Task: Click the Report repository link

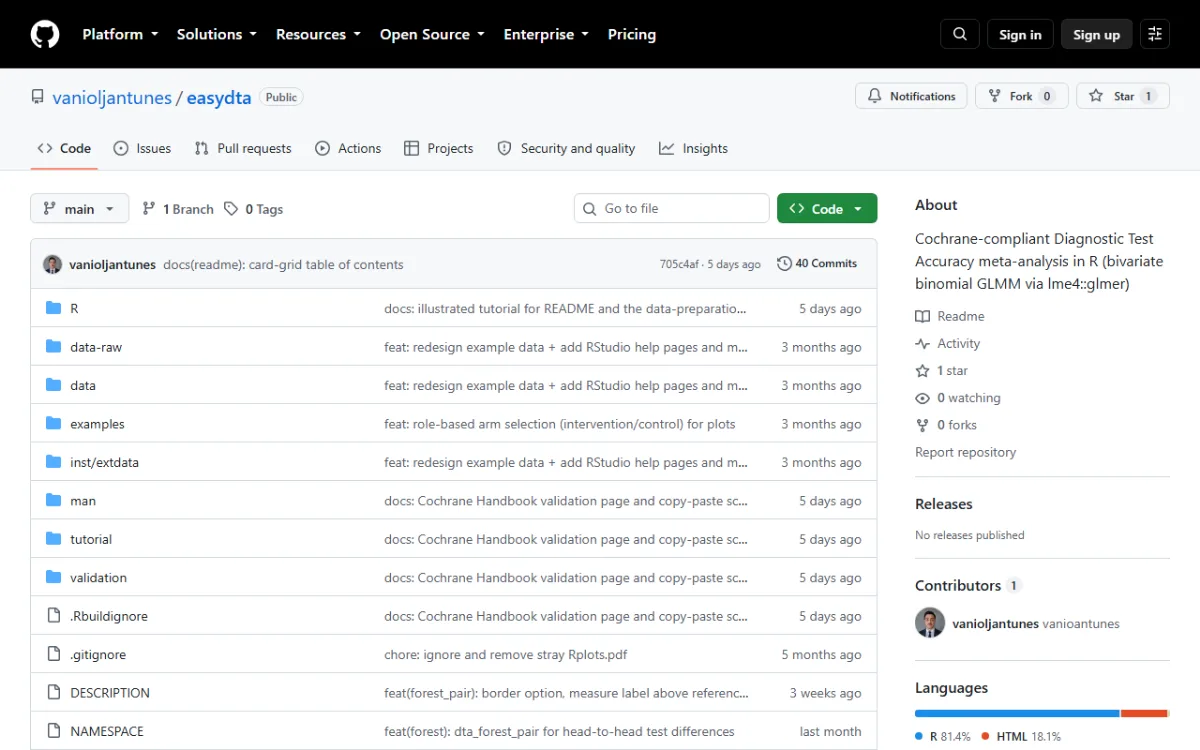Action: pyautogui.click(x=965, y=452)
